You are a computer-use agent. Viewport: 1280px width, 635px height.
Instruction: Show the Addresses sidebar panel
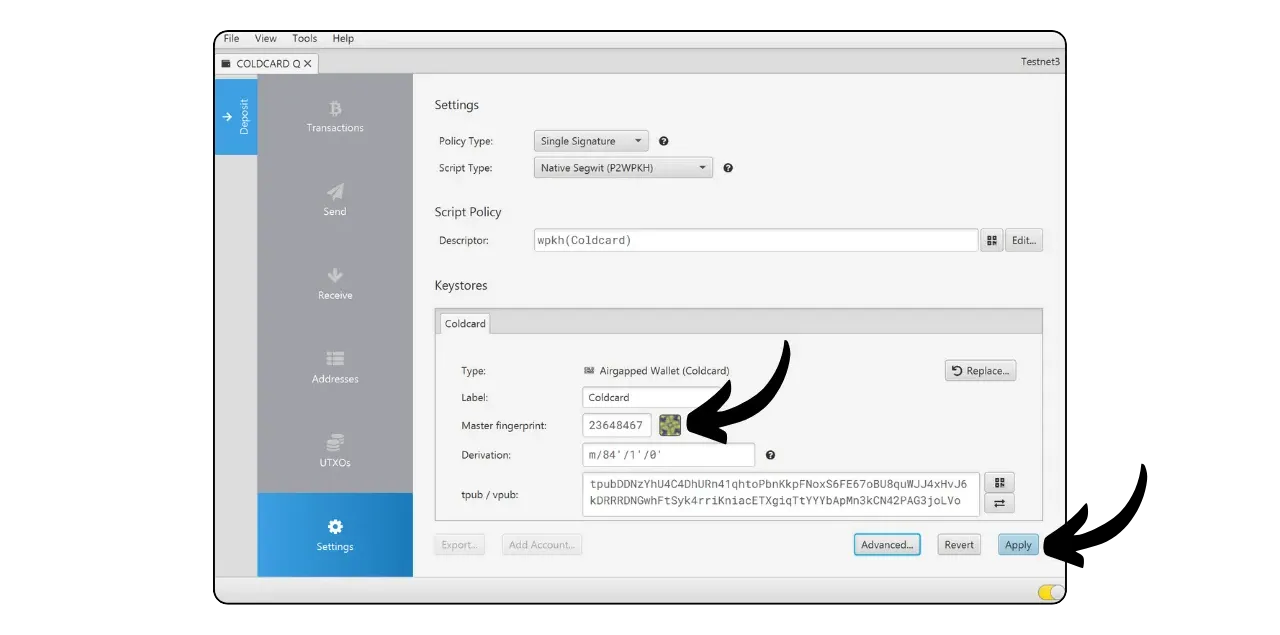click(x=335, y=367)
